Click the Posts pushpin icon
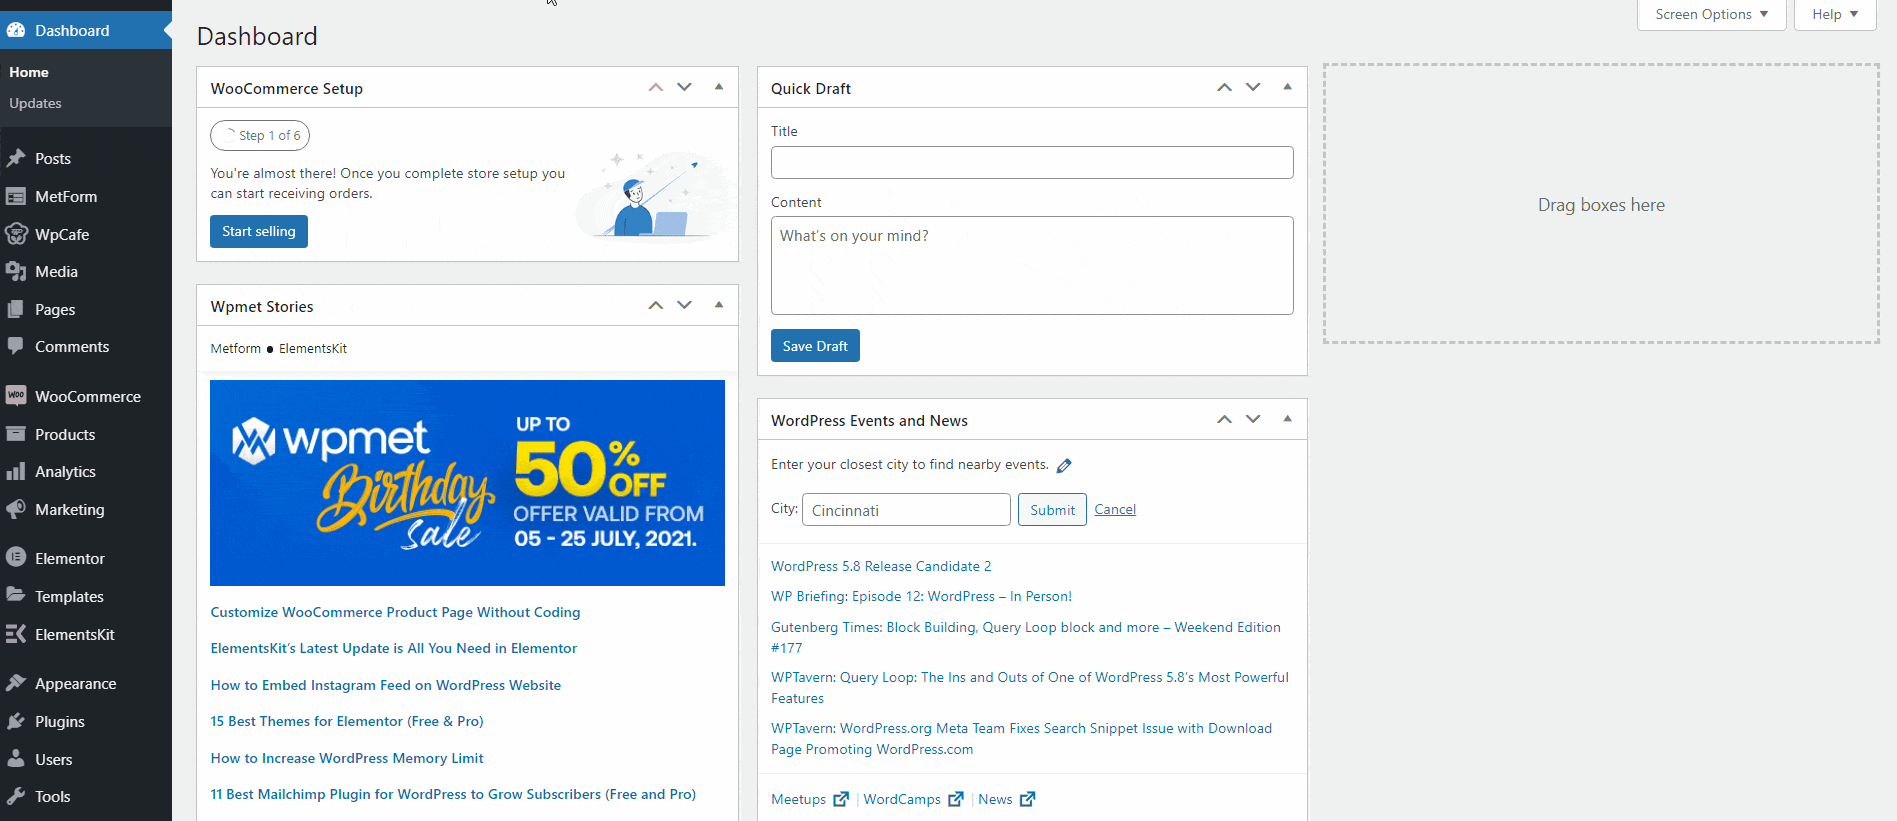The width and height of the screenshot is (1897, 821). tap(16, 158)
